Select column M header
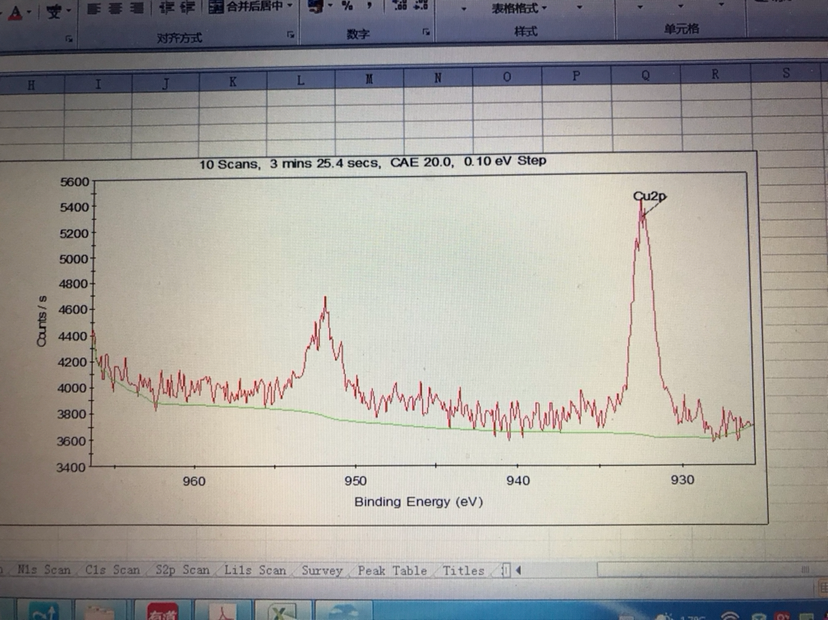Screen dimensions: 828x620 (x=370, y=79)
